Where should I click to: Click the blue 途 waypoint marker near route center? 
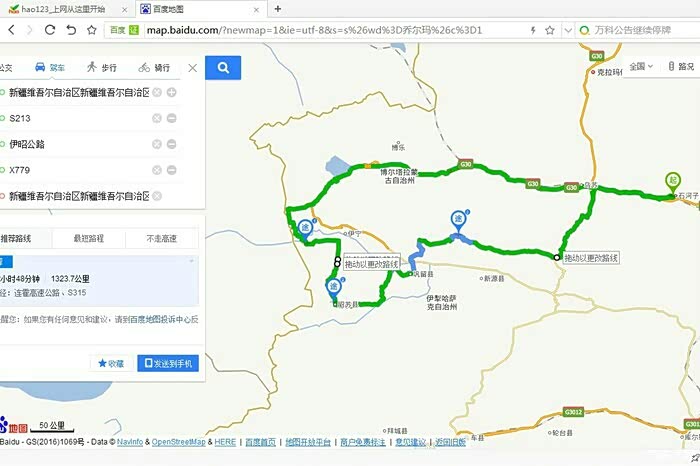click(x=458, y=221)
